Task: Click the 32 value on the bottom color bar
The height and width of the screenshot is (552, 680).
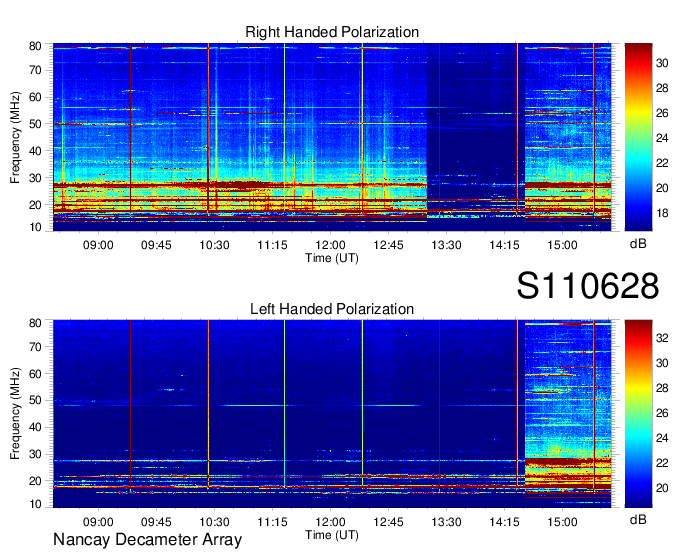Action: point(662,338)
